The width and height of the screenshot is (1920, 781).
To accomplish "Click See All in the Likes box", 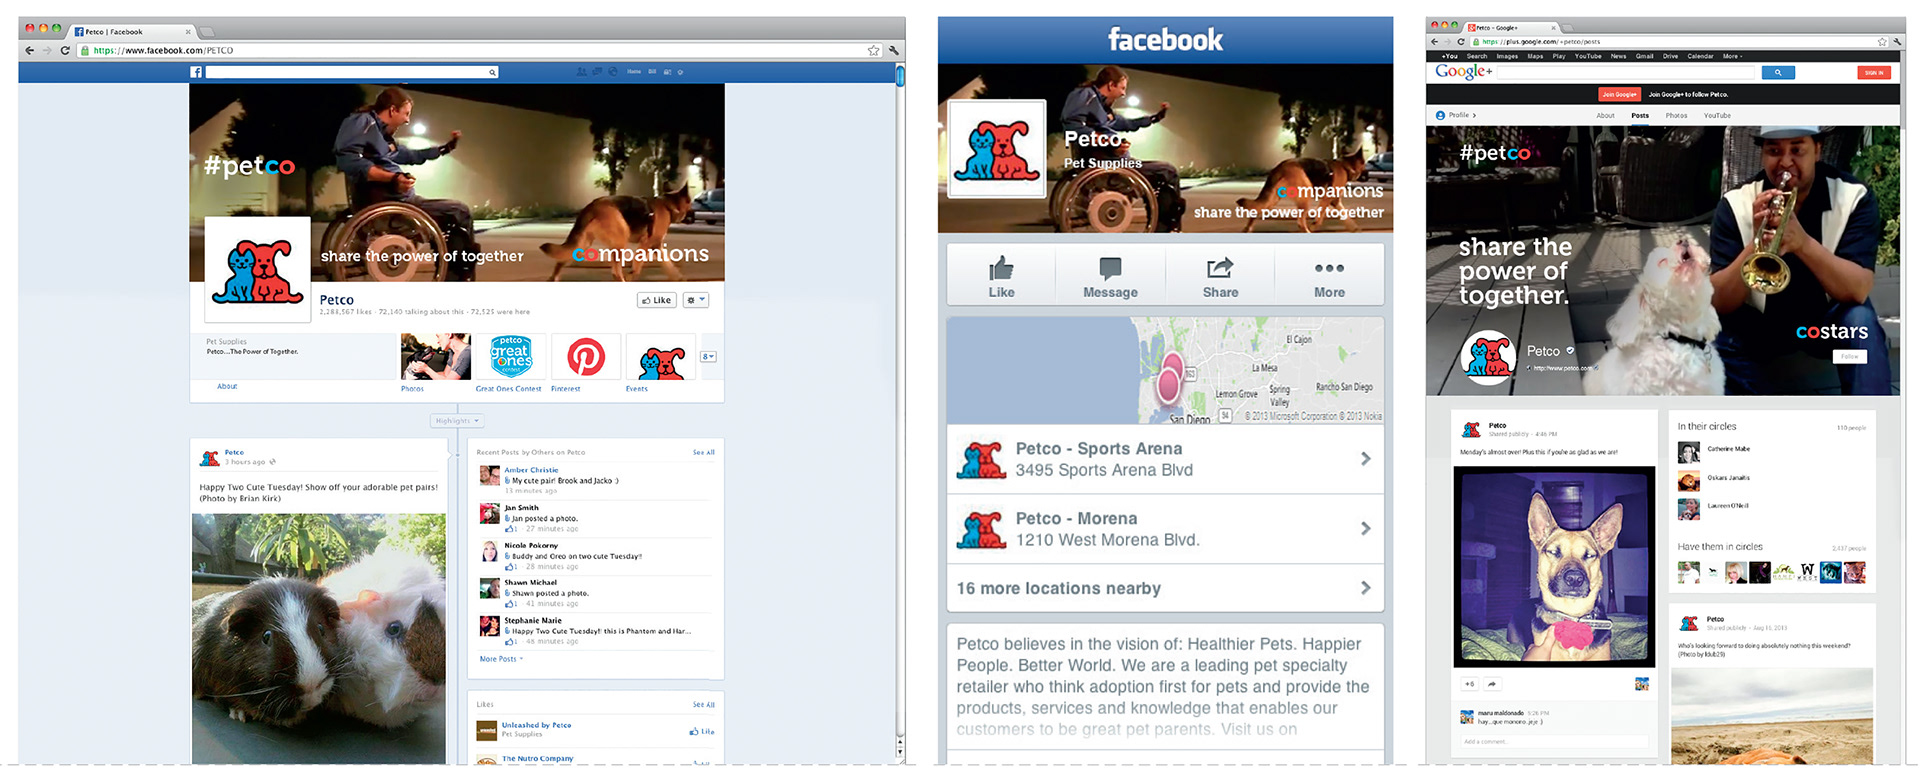I will click(704, 705).
